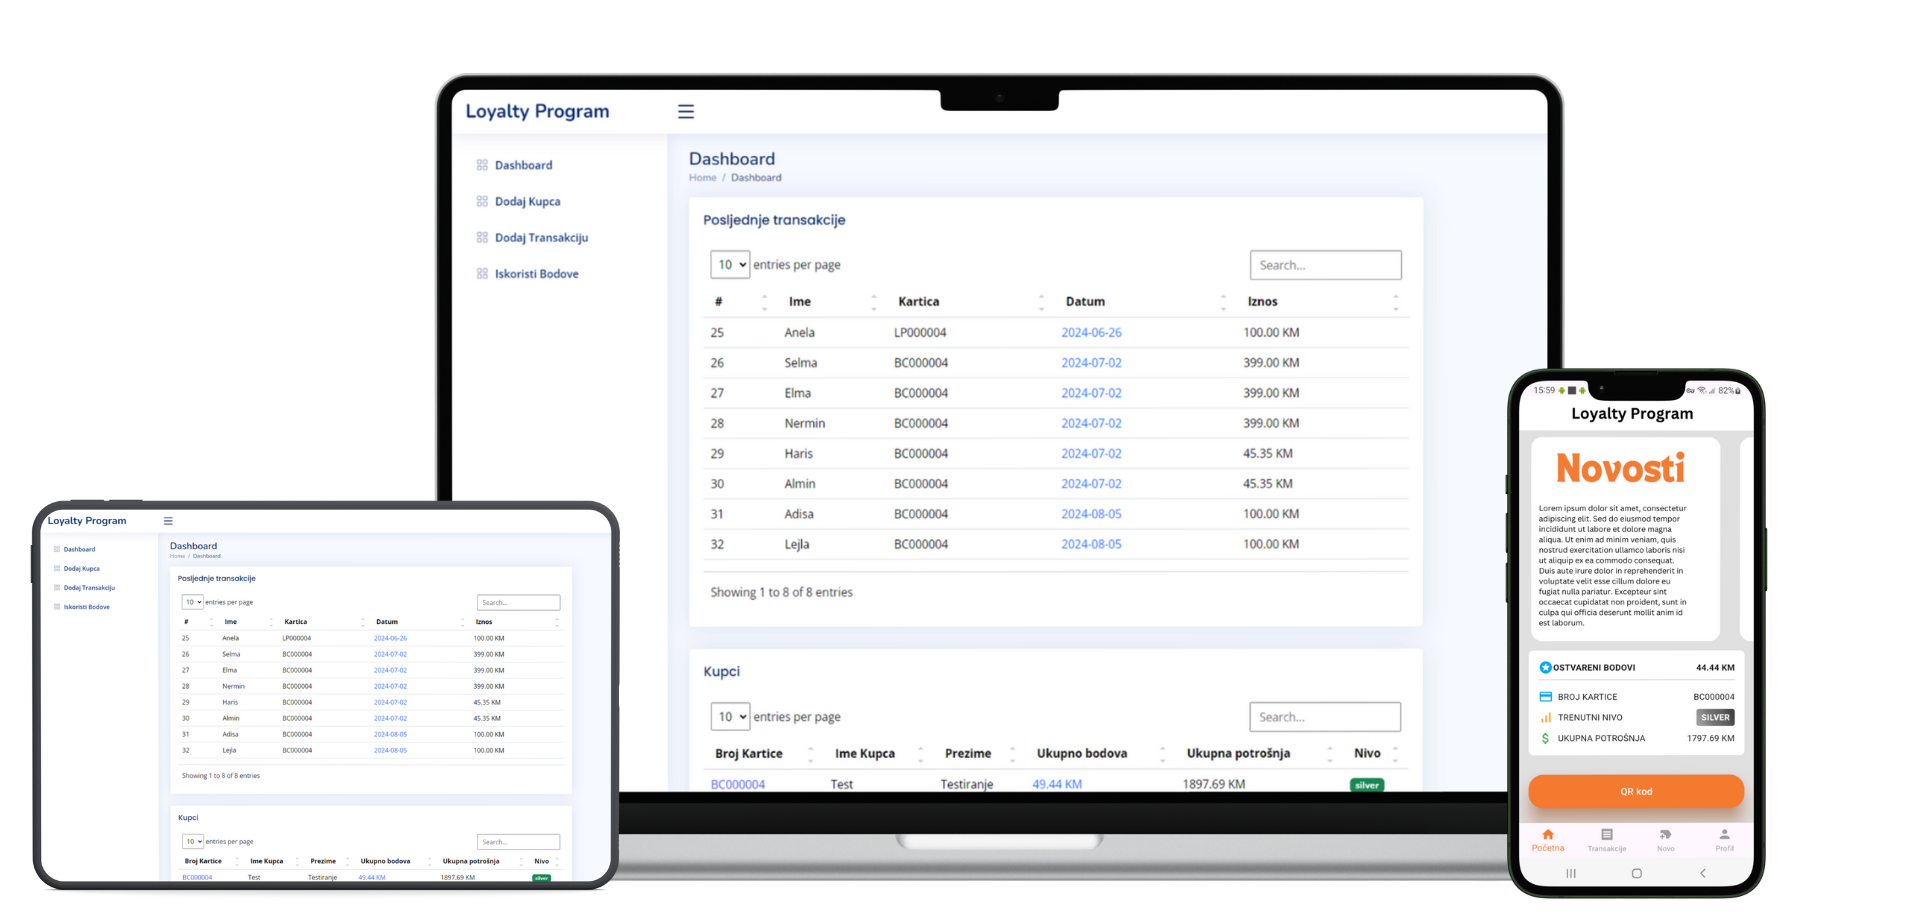Open tablet transactions entries-per-page dropdown

pyautogui.click(x=192, y=602)
